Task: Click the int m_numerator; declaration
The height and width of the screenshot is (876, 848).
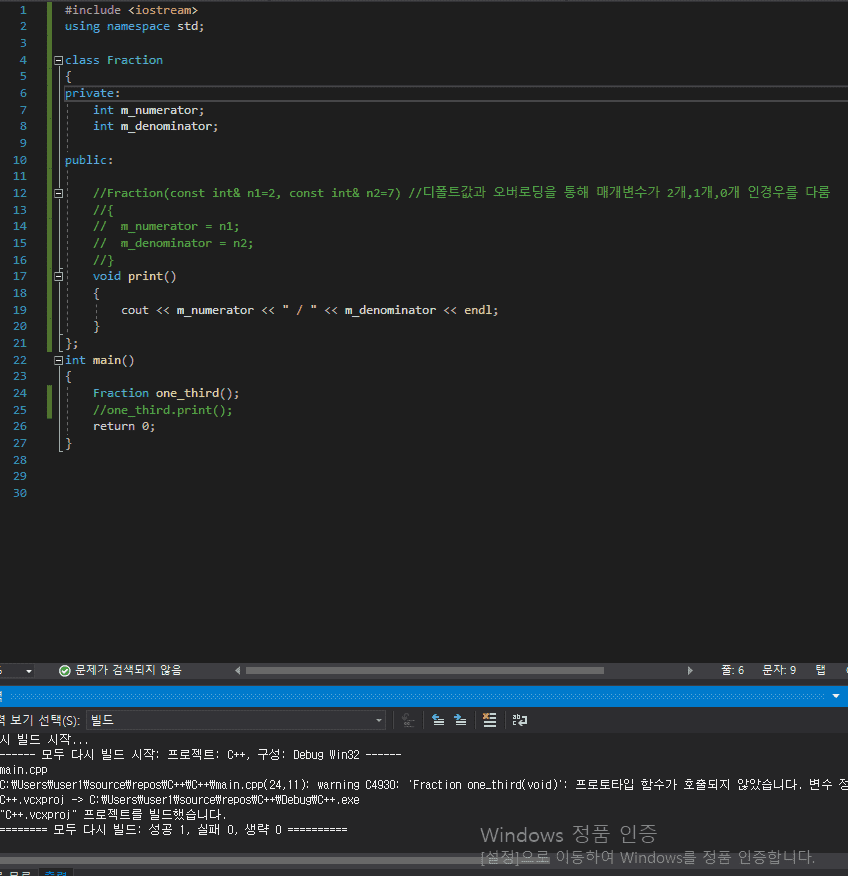Action: (x=149, y=110)
